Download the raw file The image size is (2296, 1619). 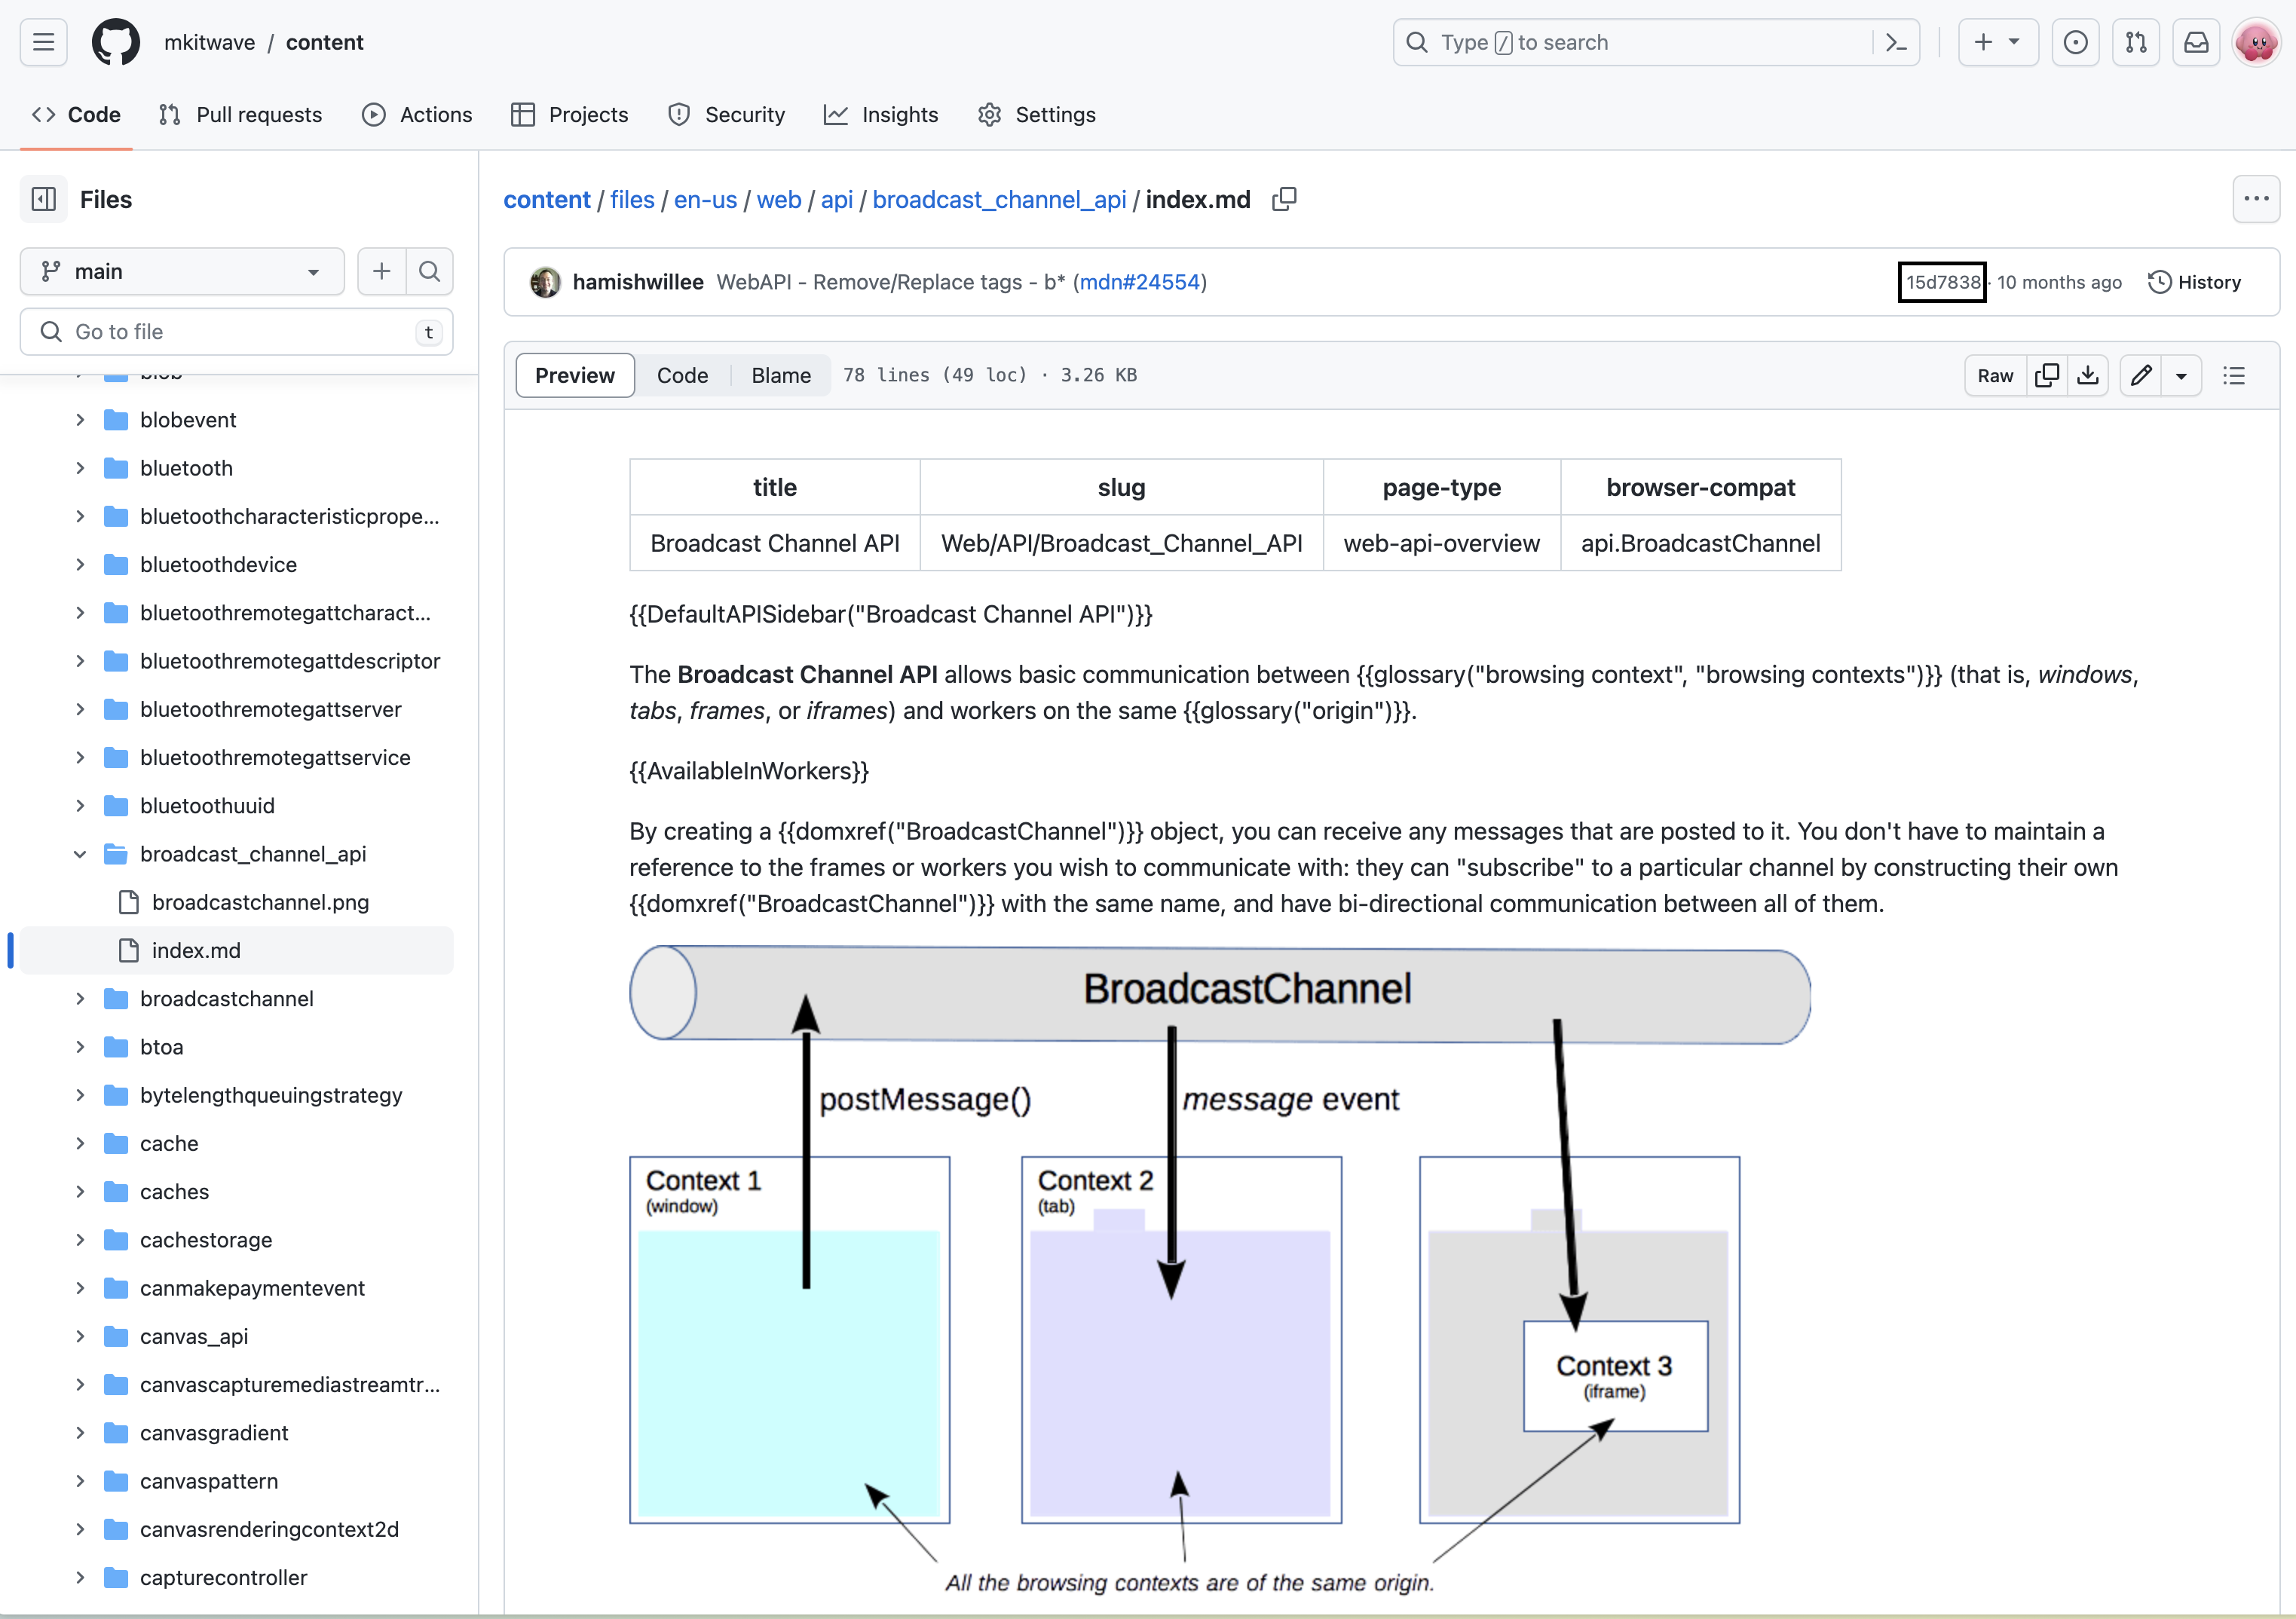(x=2088, y=375)
